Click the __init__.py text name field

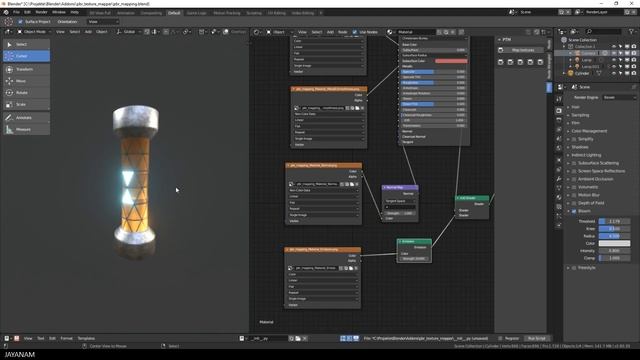[x=267, y=338]
